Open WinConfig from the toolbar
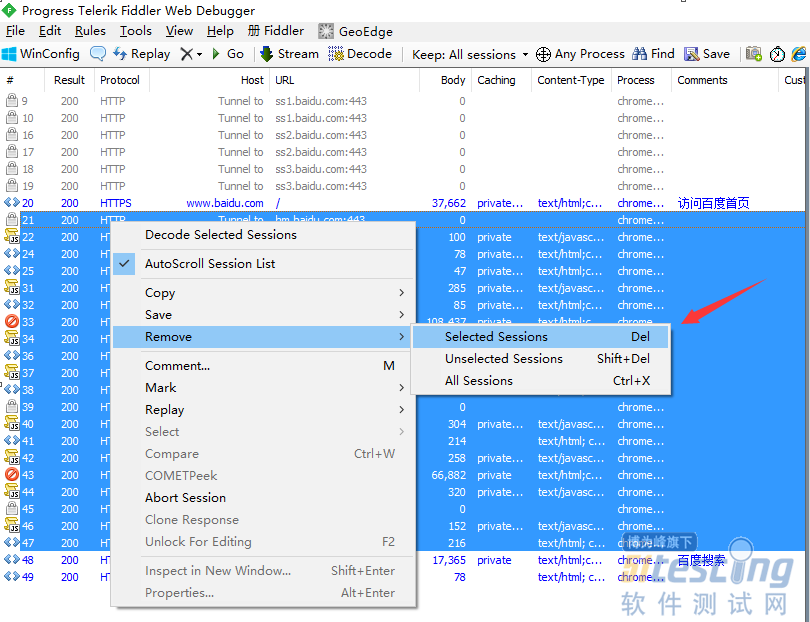 [41, 54]
